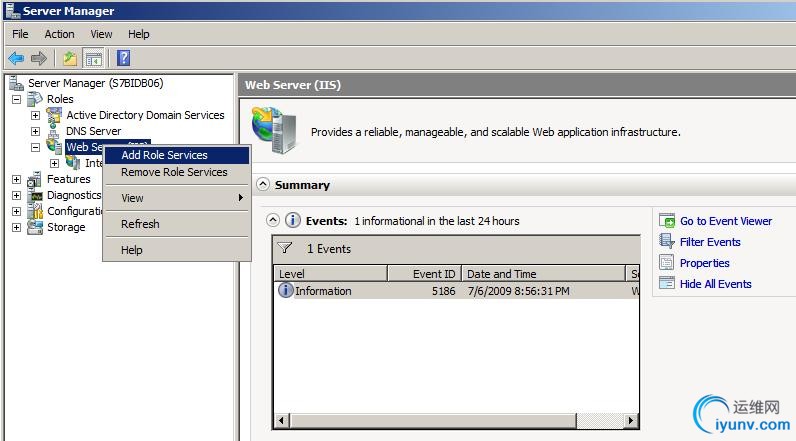
Task: Click the info icon next to Events heading
Action: point(292,220)
